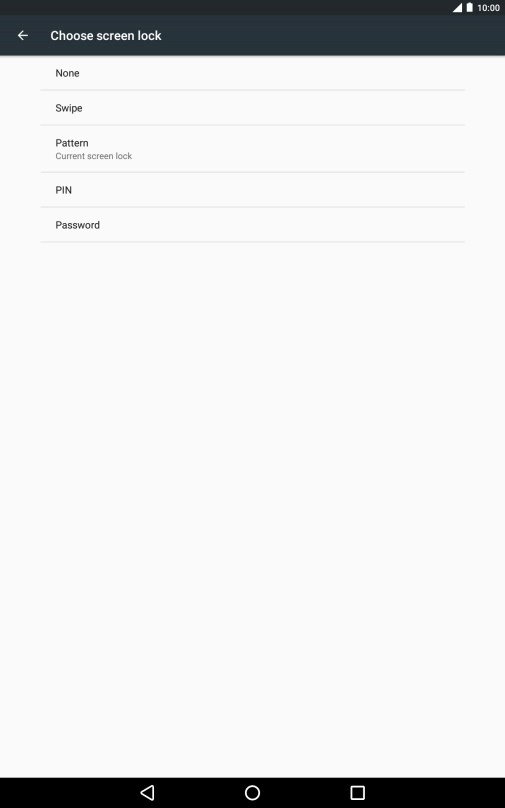Tap the word 'Swipe' in the list
505x808 pixels.
click(69, 108)
